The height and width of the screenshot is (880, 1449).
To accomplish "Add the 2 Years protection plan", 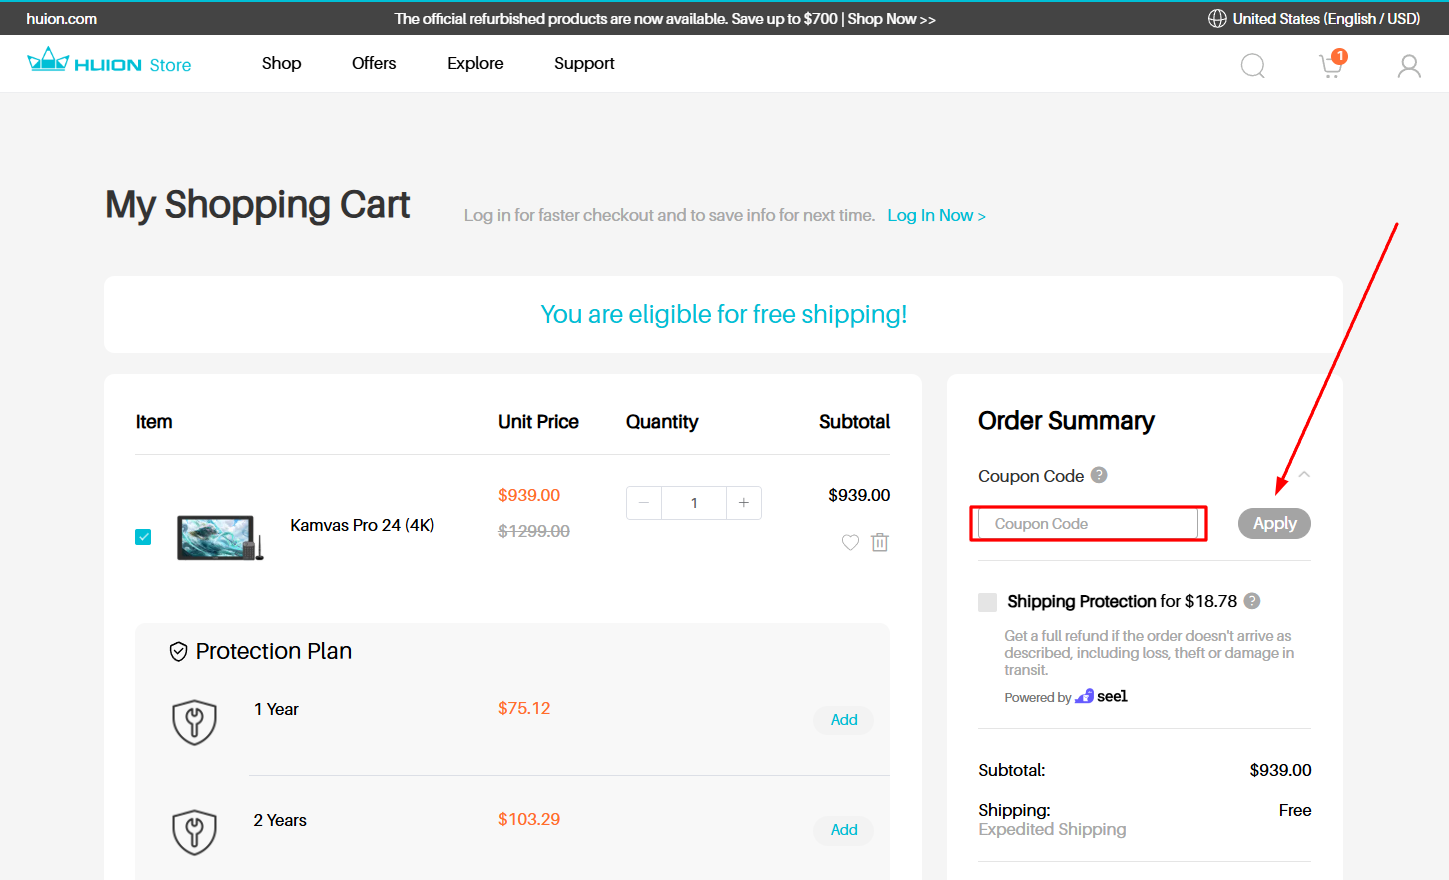I will [844, 830].
